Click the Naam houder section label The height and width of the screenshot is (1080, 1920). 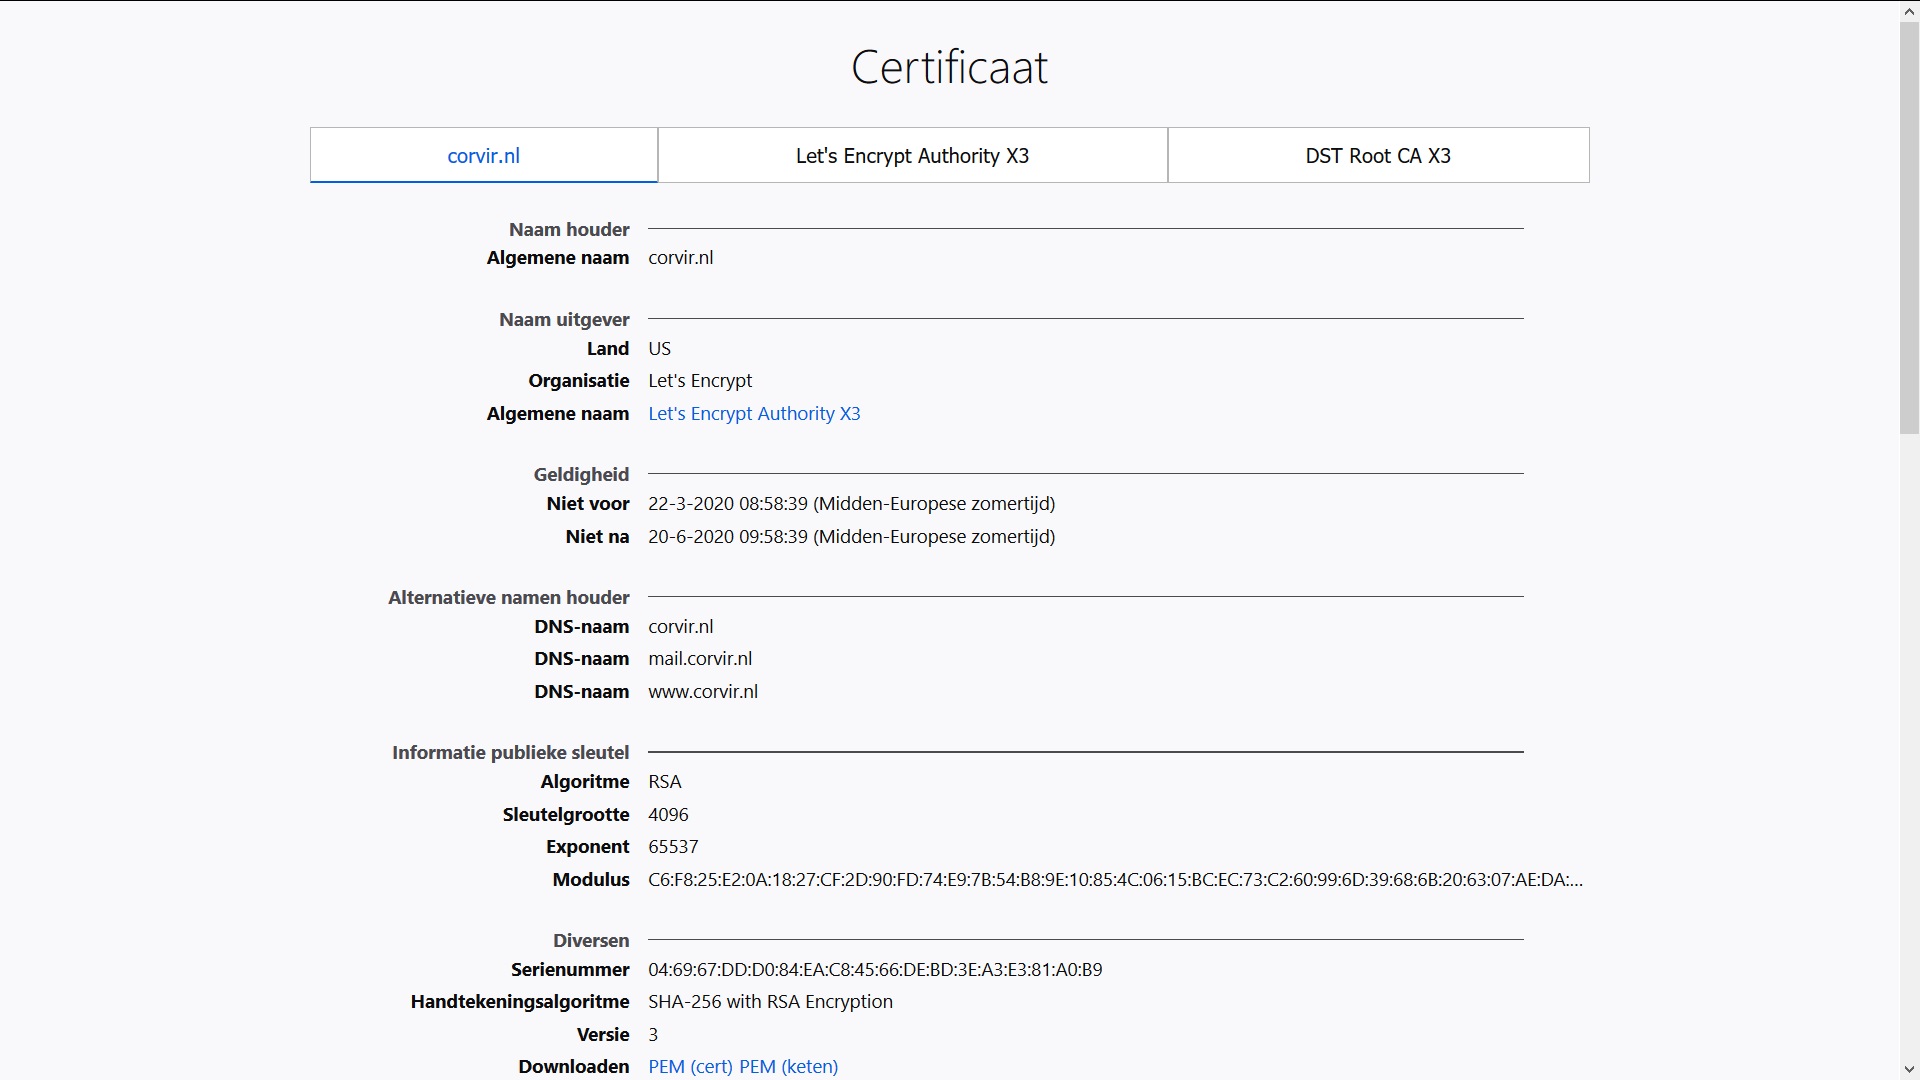click(x=569, y=230)
